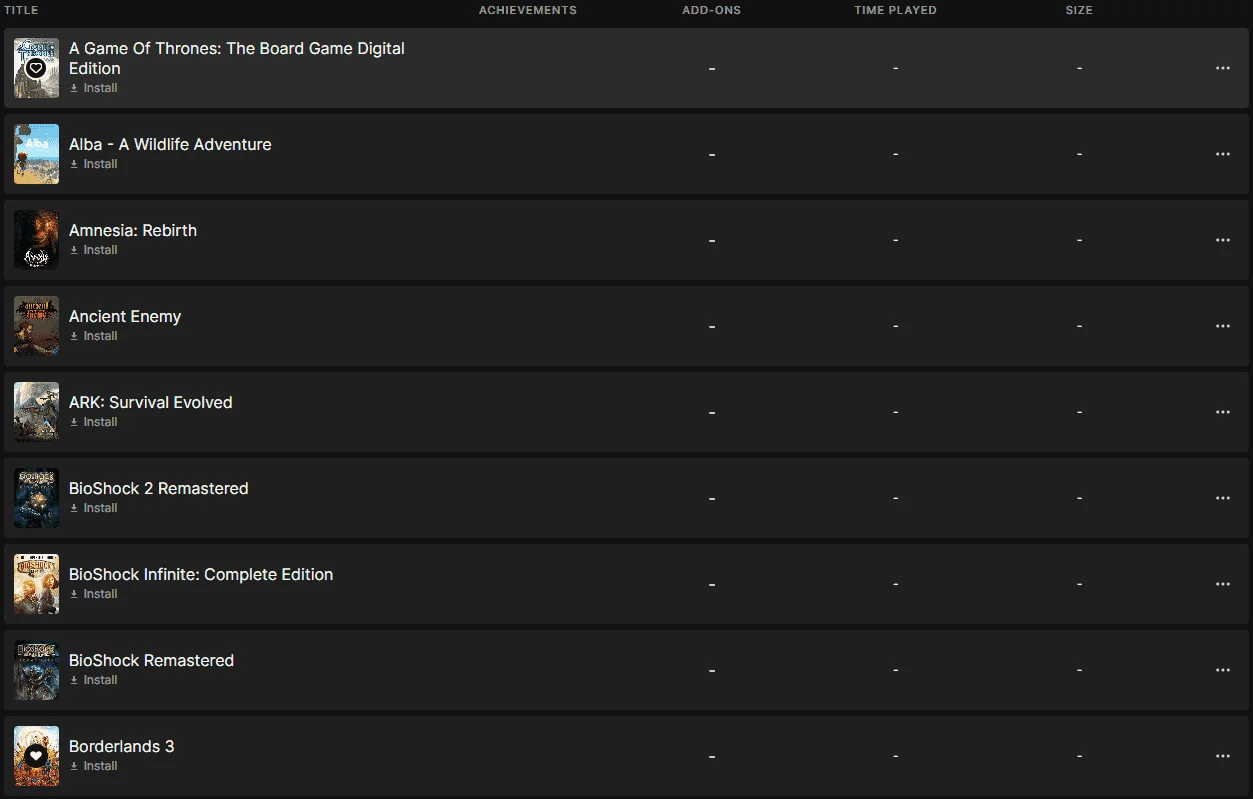Install ARK: Survival Evolved
Viewport: 1253px width, 799px height.
coord(94,422)
